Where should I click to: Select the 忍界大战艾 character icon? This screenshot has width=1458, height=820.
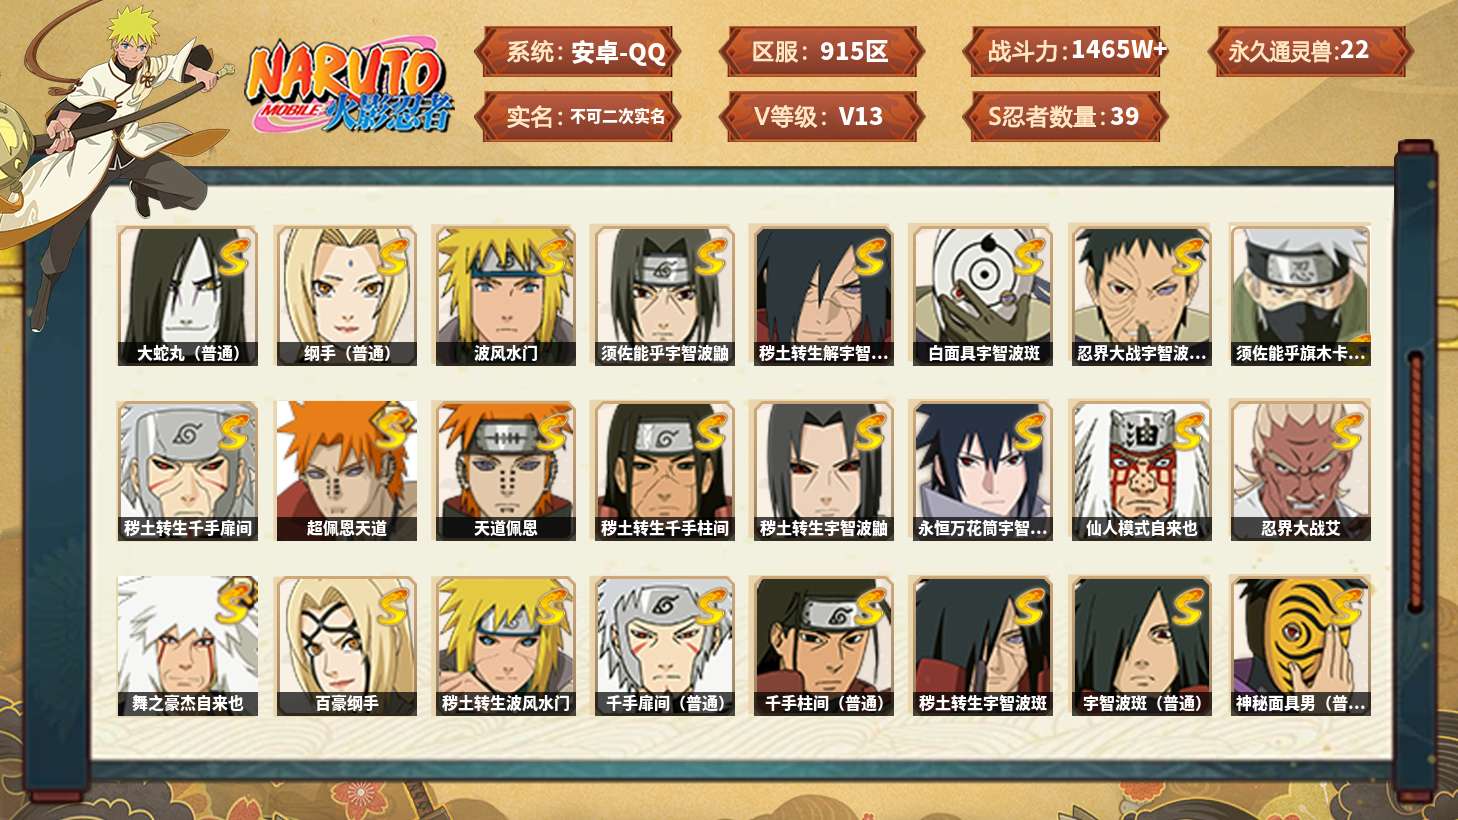[x=1300, y=471]
